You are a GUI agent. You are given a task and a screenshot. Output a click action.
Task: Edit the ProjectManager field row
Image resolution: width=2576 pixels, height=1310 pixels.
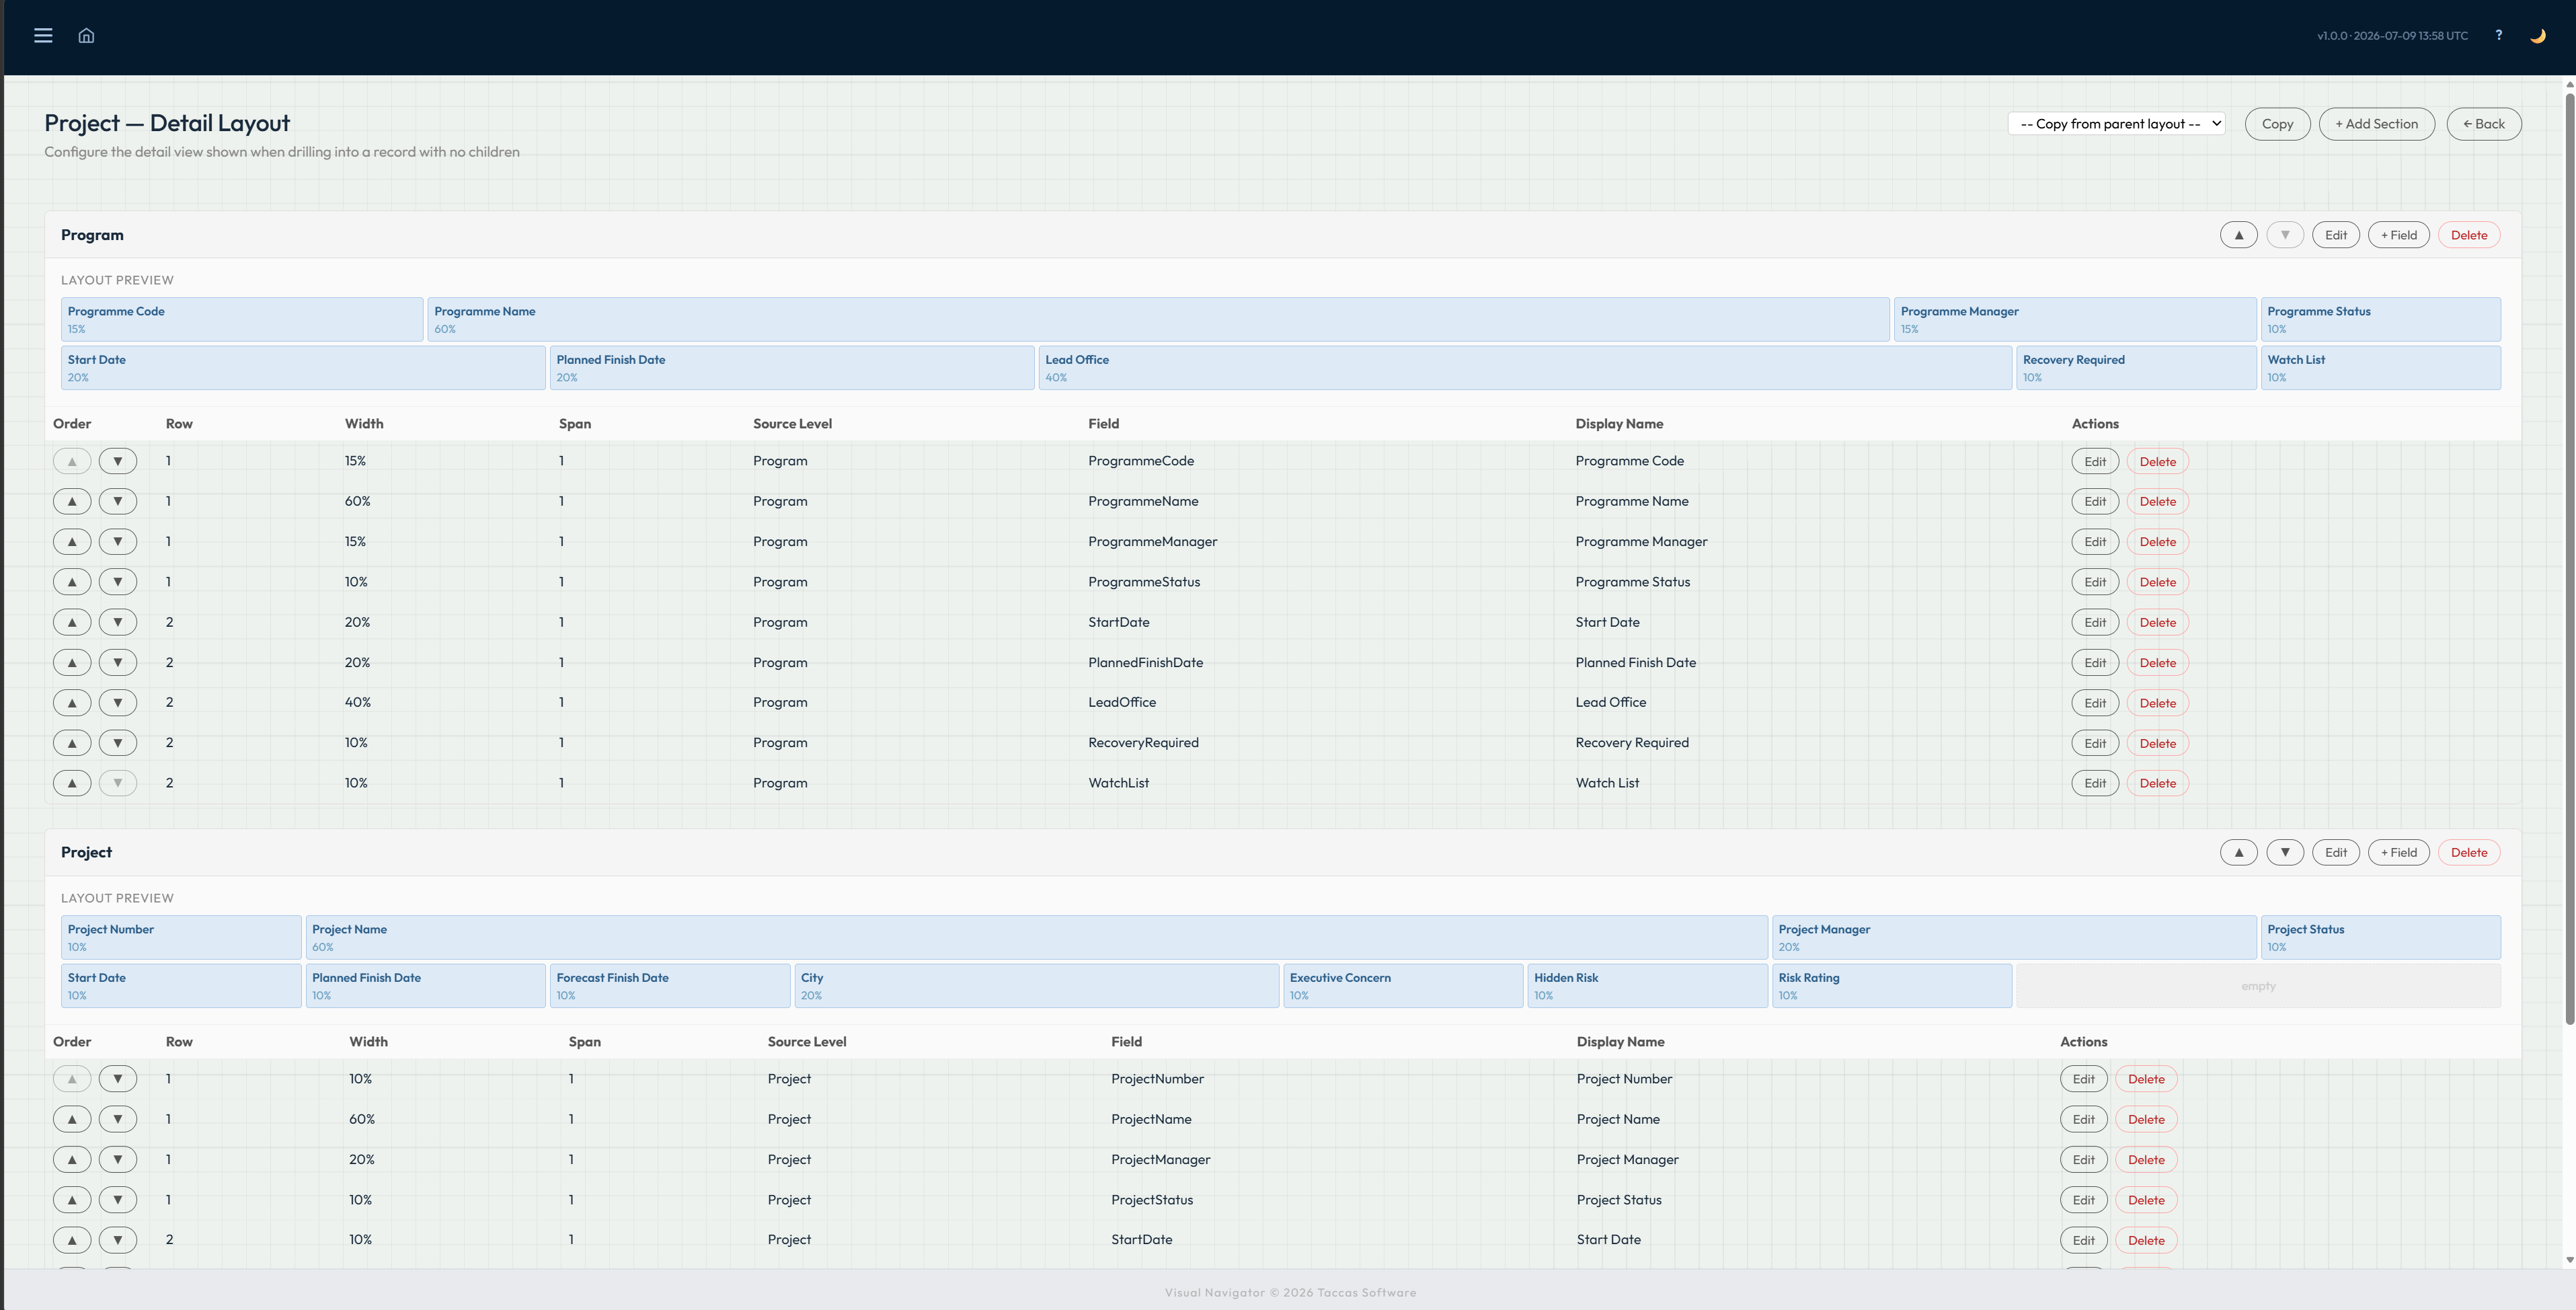[2083, 1159]
